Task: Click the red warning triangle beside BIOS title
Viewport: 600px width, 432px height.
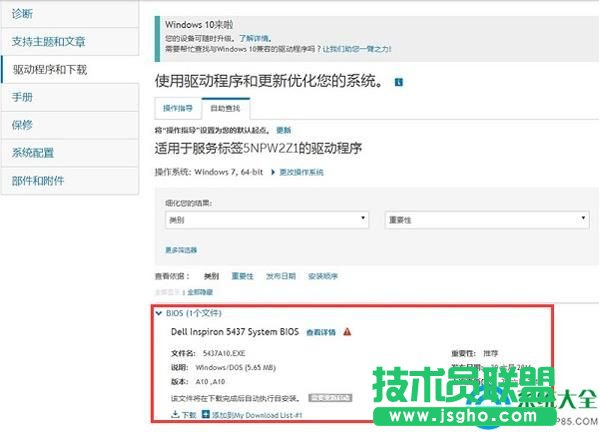Action: [346, 331]
